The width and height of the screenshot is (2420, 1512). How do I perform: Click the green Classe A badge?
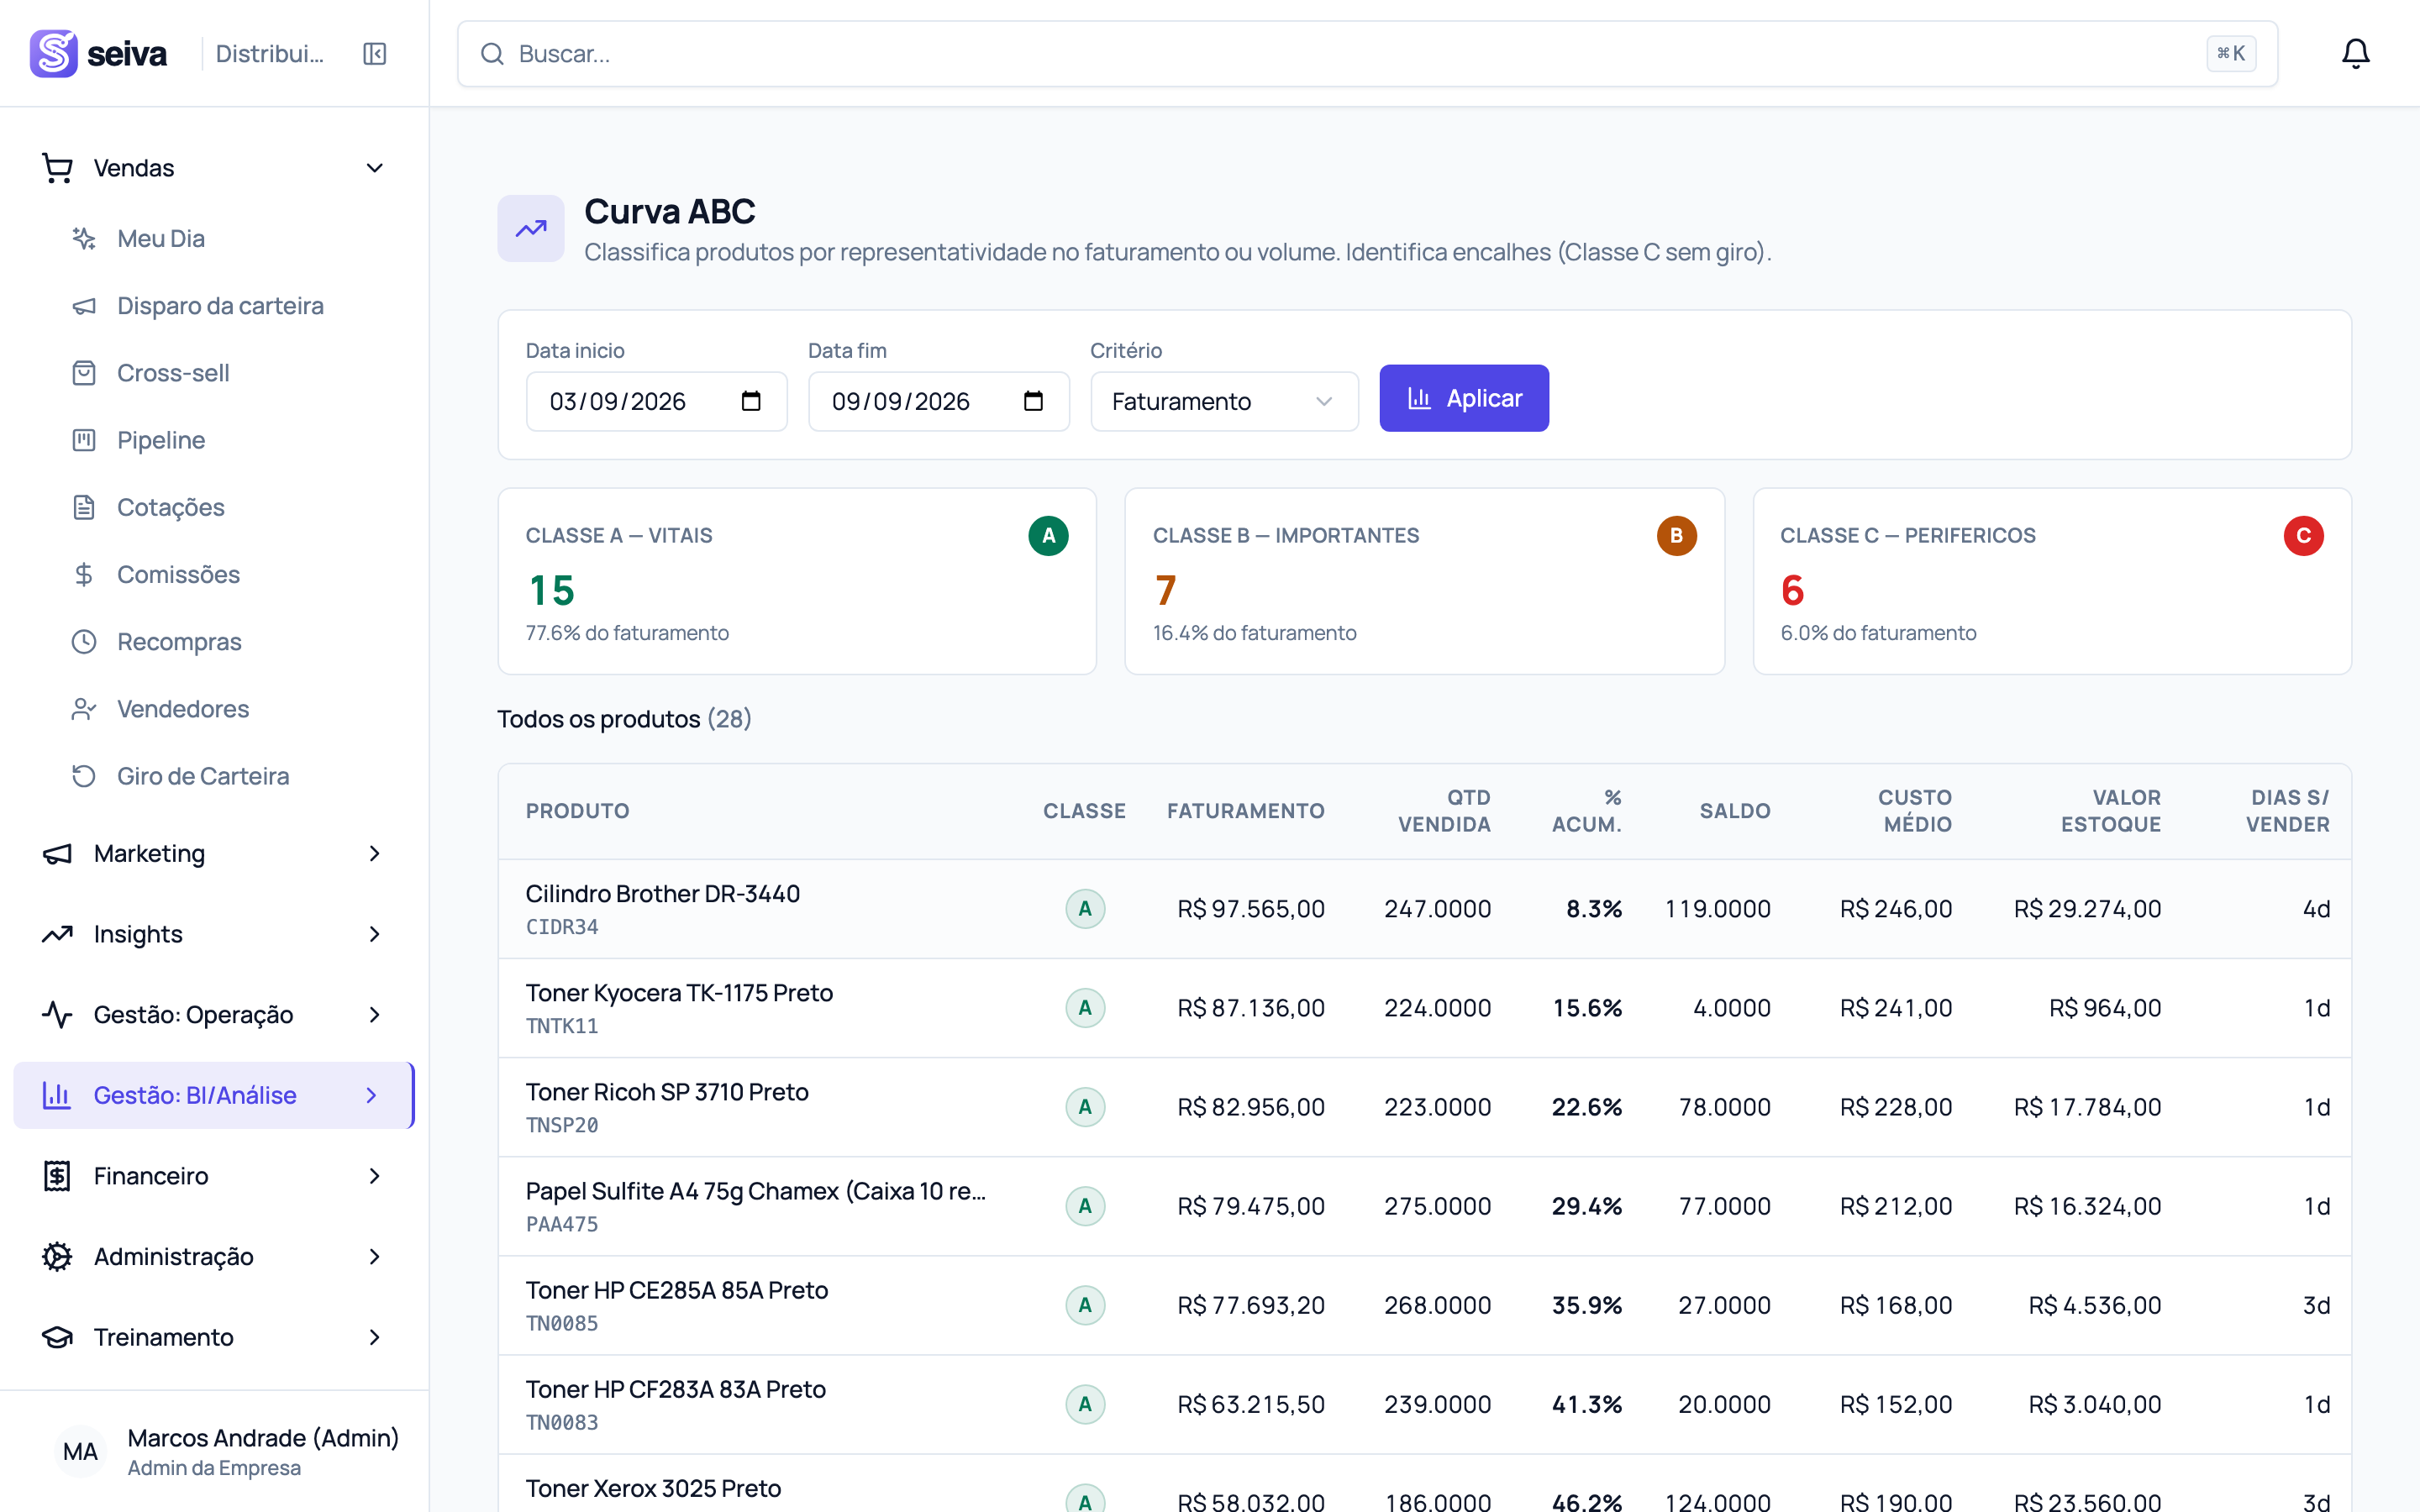tap(1048, 536)
